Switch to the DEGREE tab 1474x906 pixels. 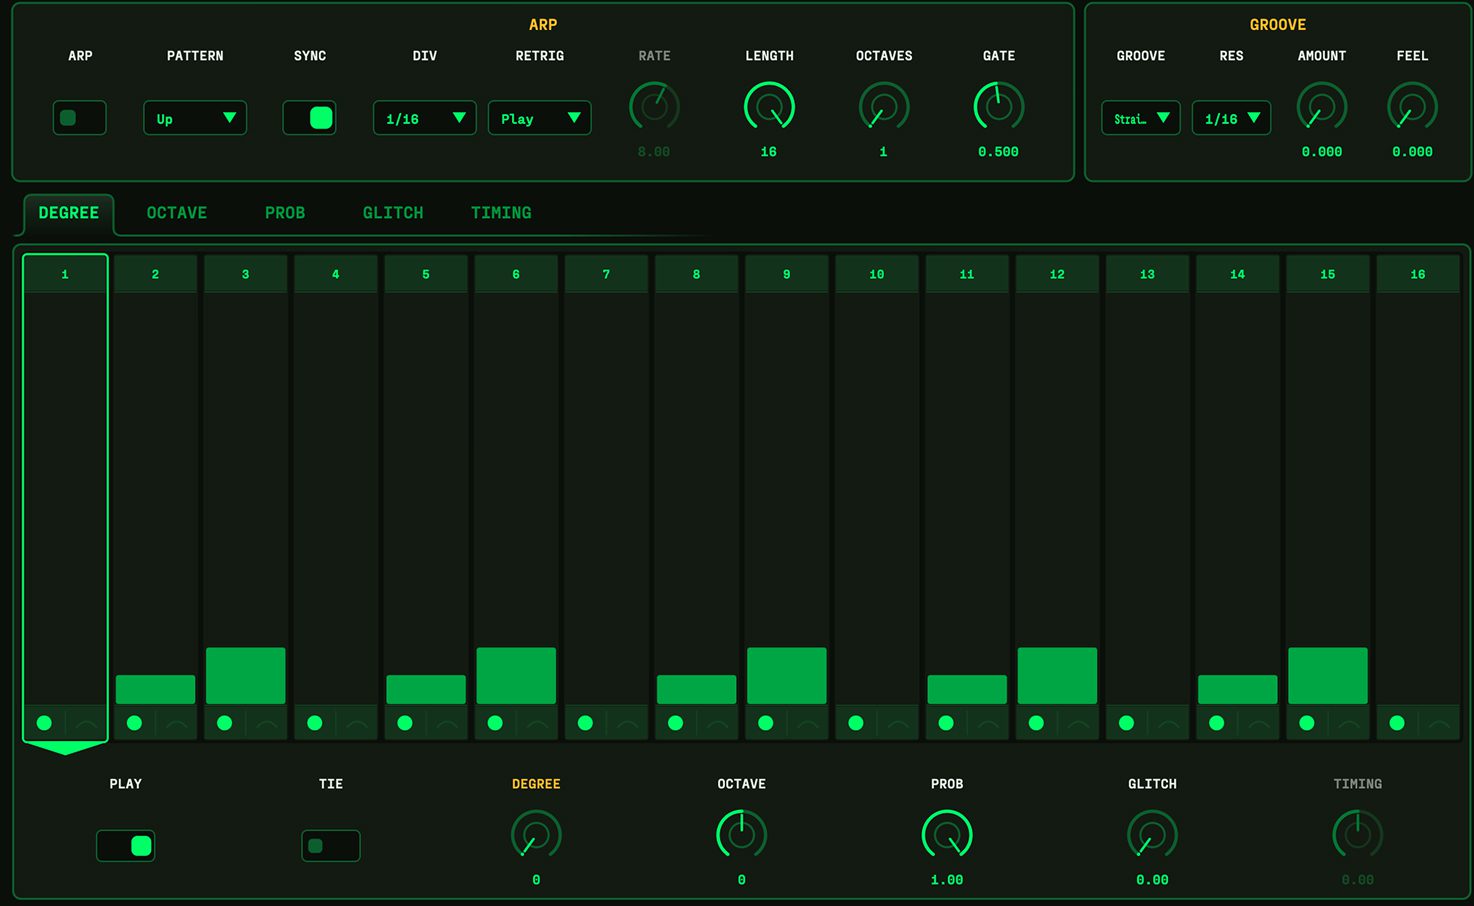tap(69, 213)
